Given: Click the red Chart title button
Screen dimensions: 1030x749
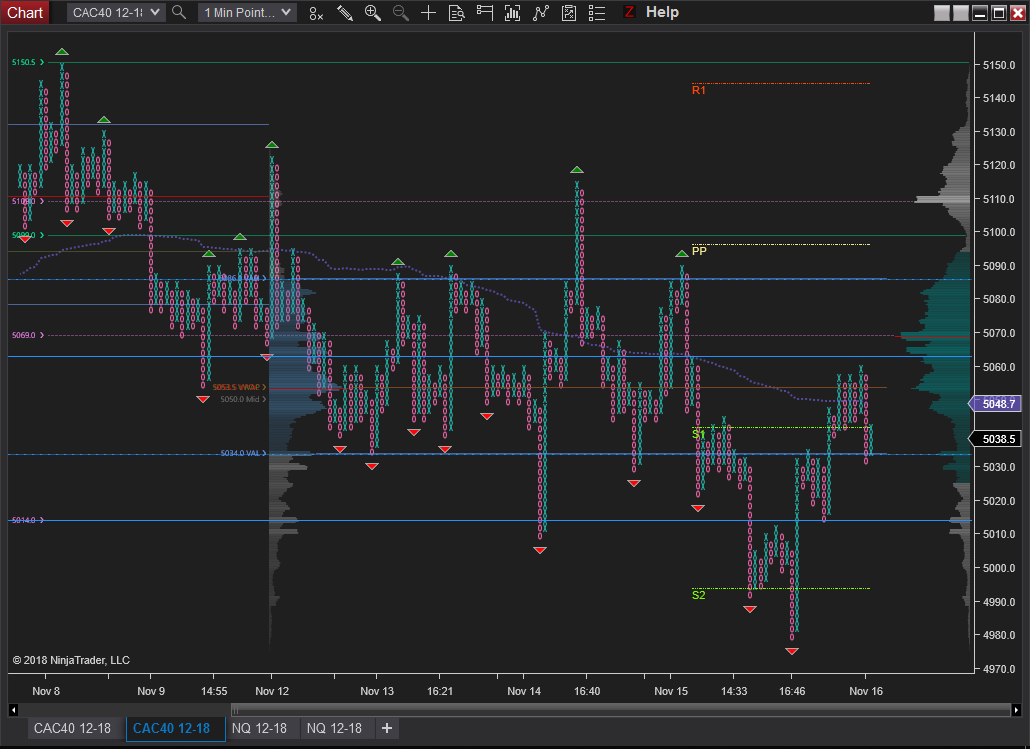Looking at the screenshot, I should (x=25, y=12).
